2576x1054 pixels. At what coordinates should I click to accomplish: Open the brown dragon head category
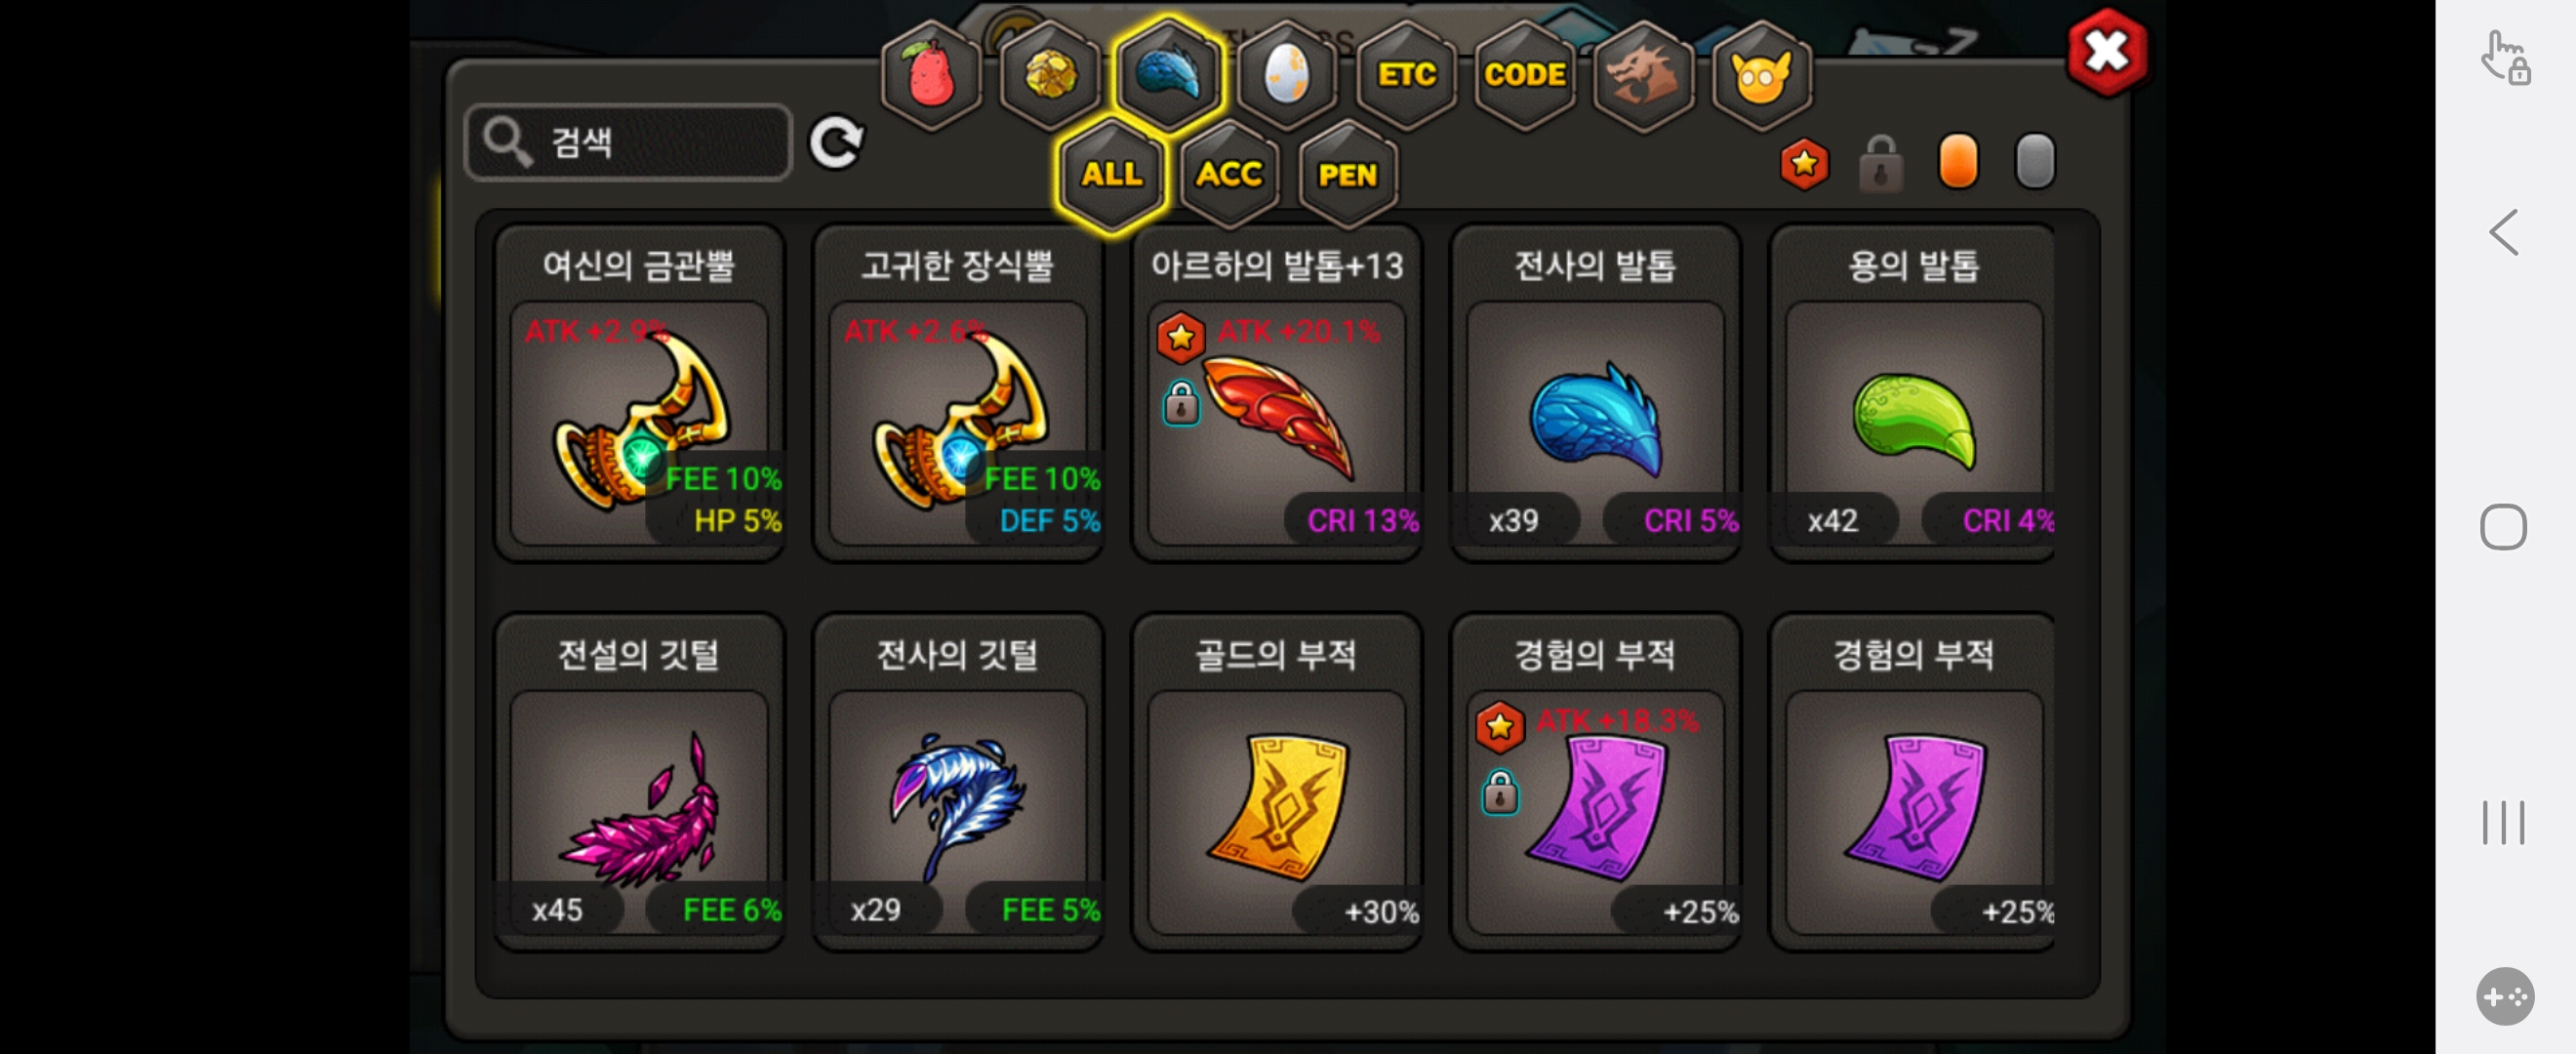1642,75
